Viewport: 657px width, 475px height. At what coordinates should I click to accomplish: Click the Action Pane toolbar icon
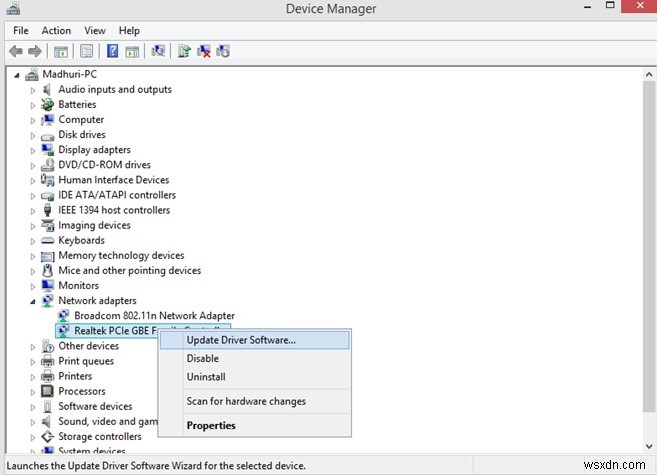click(x=132, y=52)
